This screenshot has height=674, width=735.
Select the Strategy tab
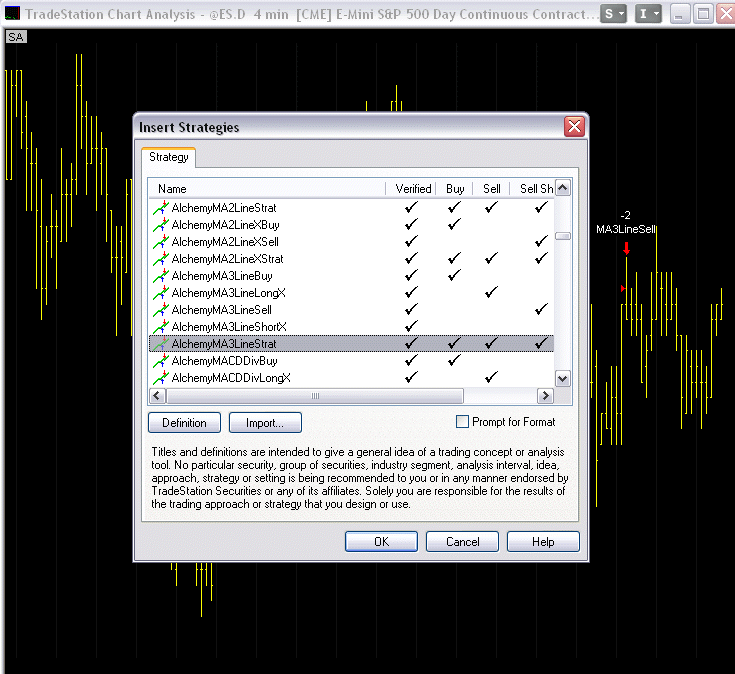coord(168,157)
